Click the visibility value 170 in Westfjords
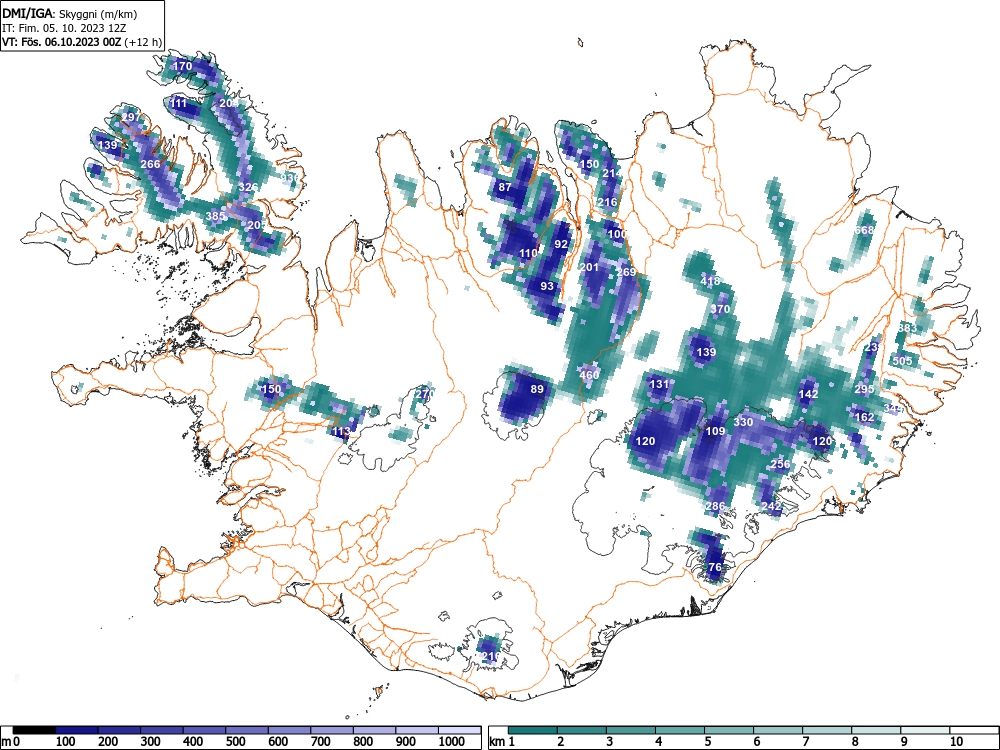1000x750 pixels. (182, 66)
